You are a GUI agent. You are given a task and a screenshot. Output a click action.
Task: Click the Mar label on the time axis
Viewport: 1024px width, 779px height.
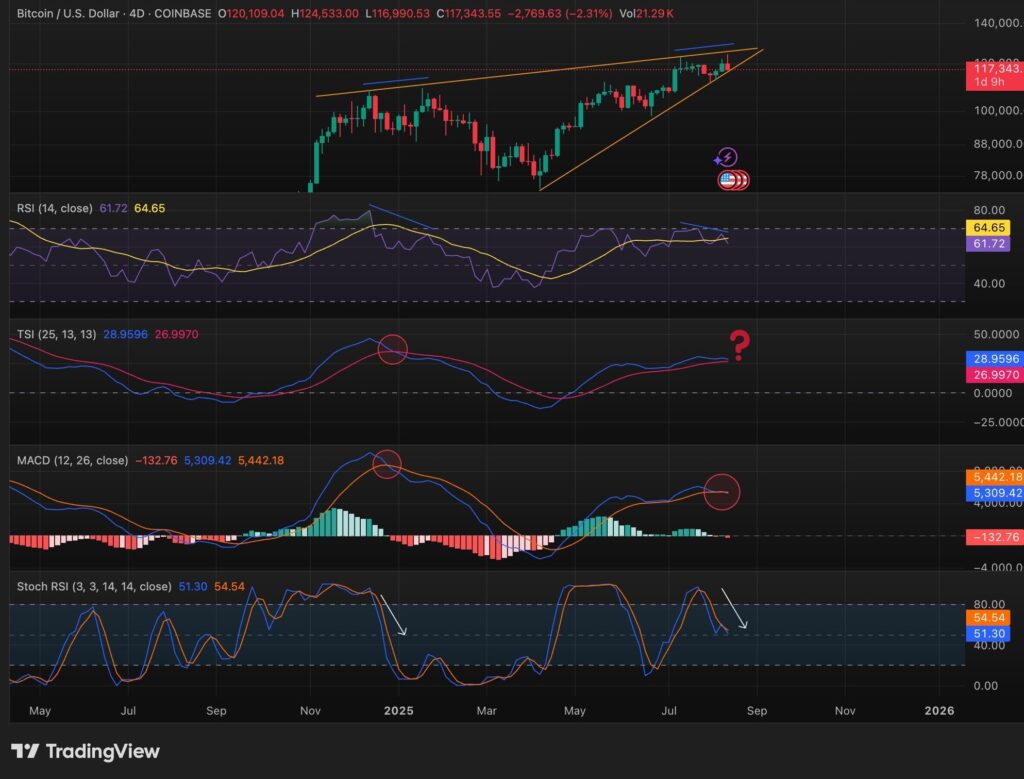pyautogui.click(x=487, y=710)
